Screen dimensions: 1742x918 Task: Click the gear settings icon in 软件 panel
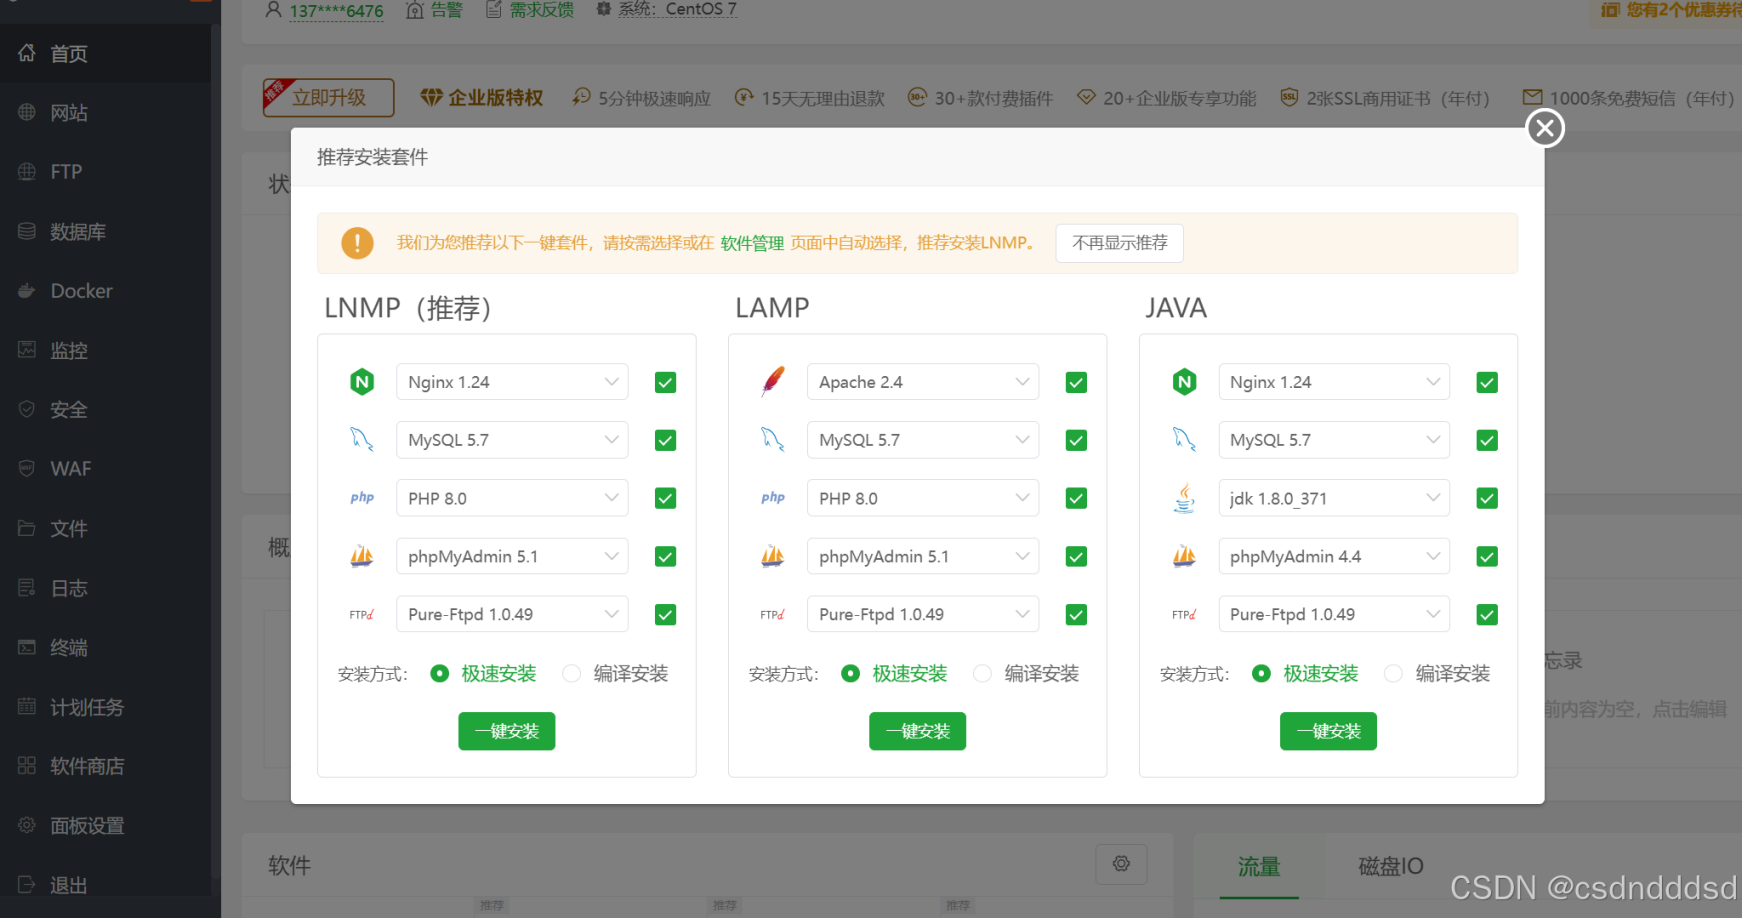[1121, 864]
